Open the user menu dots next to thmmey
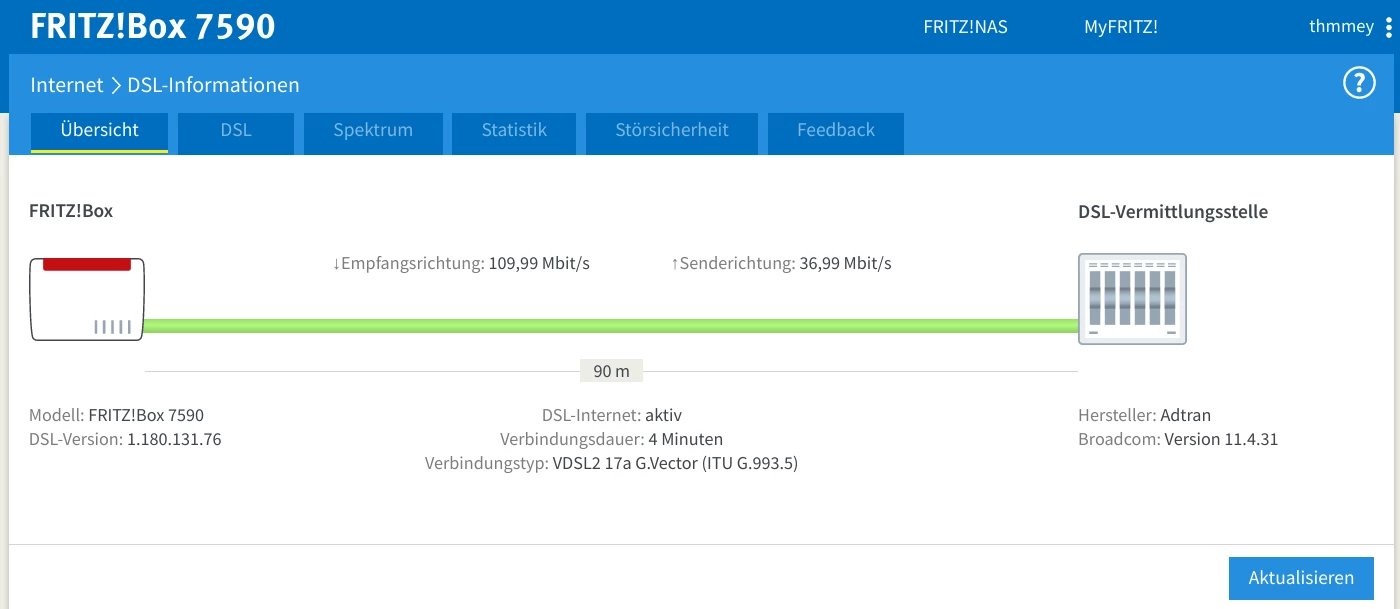Viewport: 1400px width, 609px height. (x=1389, y=27)
